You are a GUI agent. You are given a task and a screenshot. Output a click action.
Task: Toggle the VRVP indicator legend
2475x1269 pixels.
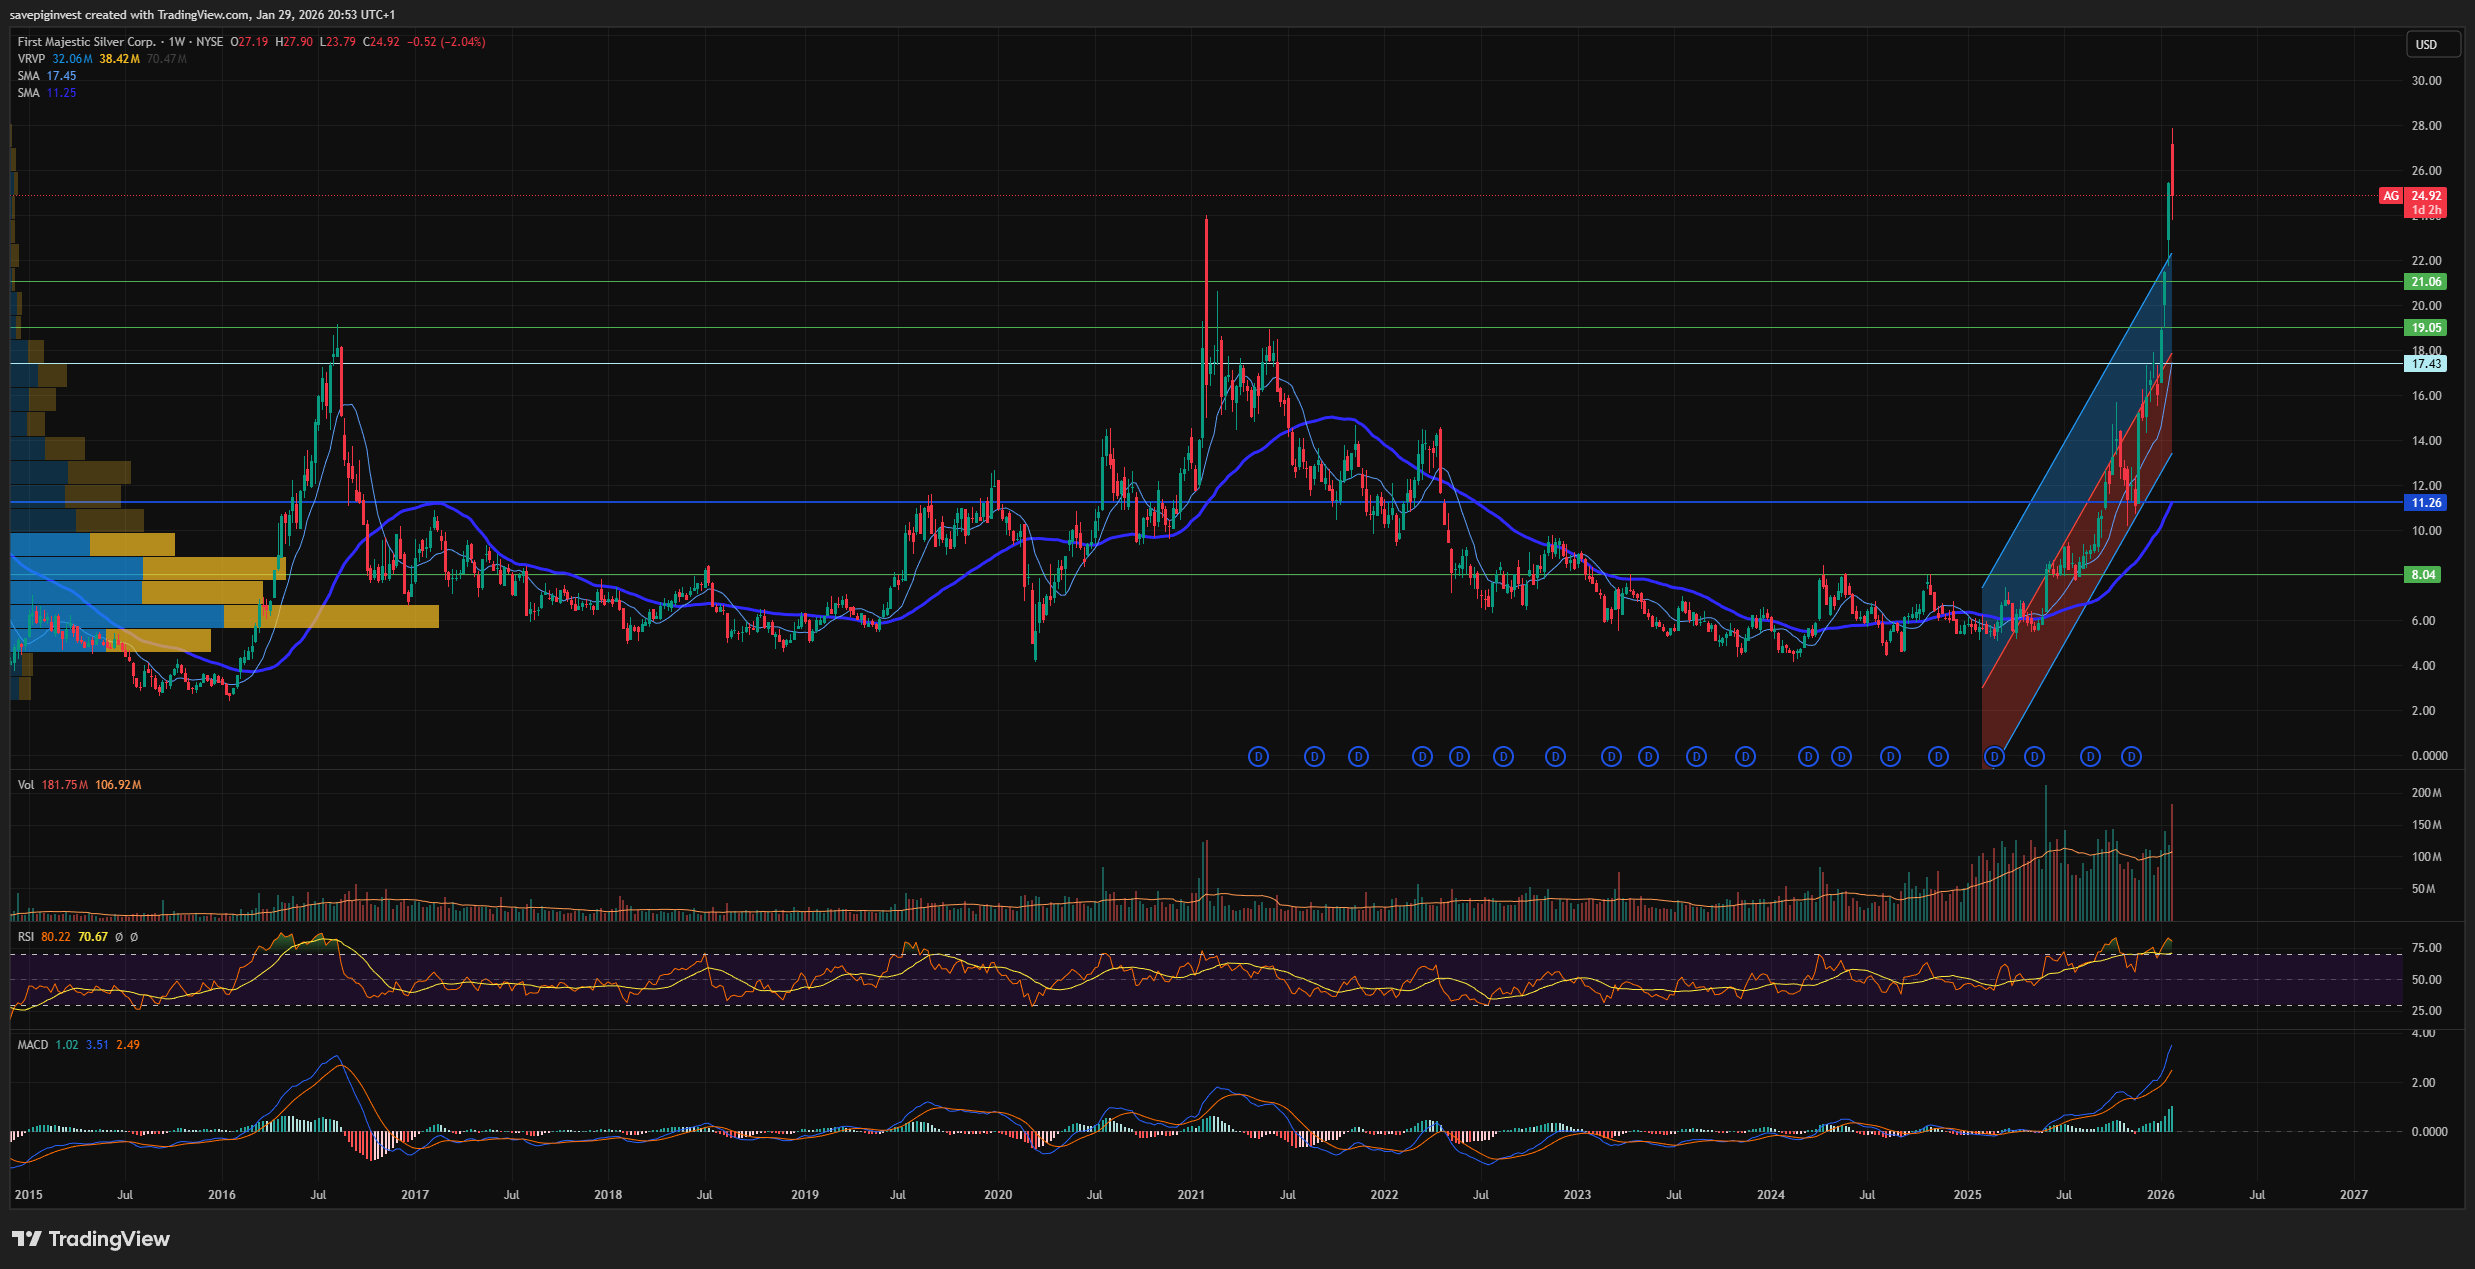[x=31, y=59]
